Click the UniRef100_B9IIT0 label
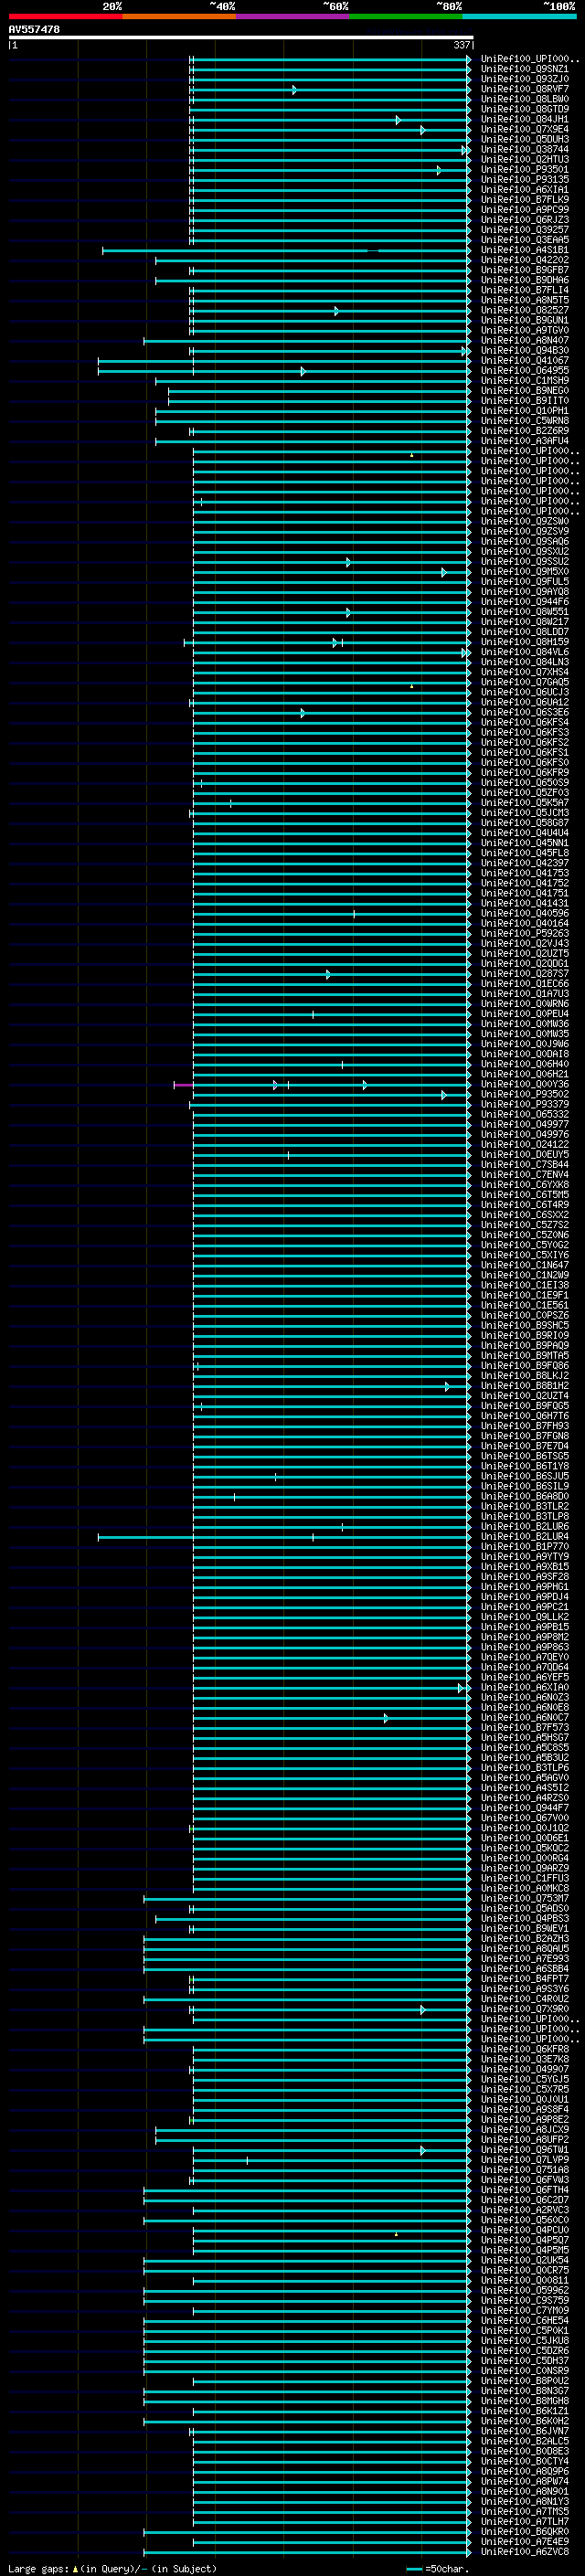Viewport: 585px width, 2576px height. click(525, 401)
